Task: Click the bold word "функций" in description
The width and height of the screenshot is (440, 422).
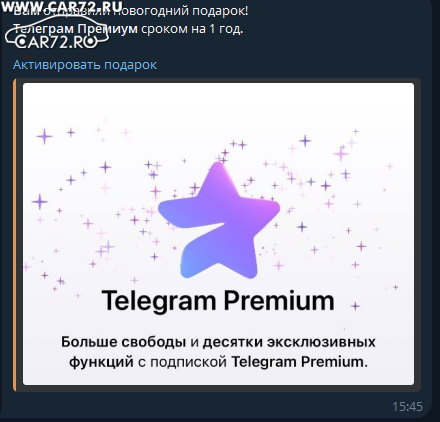Action: (101, 362)
